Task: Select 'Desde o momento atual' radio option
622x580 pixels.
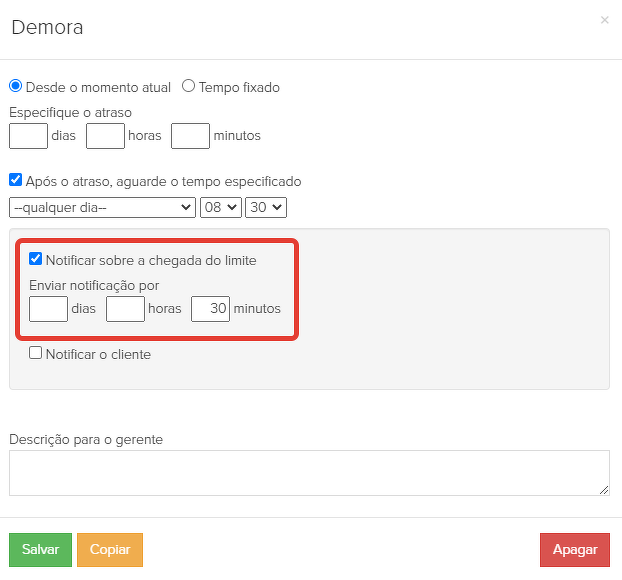Action: [15, 86]
